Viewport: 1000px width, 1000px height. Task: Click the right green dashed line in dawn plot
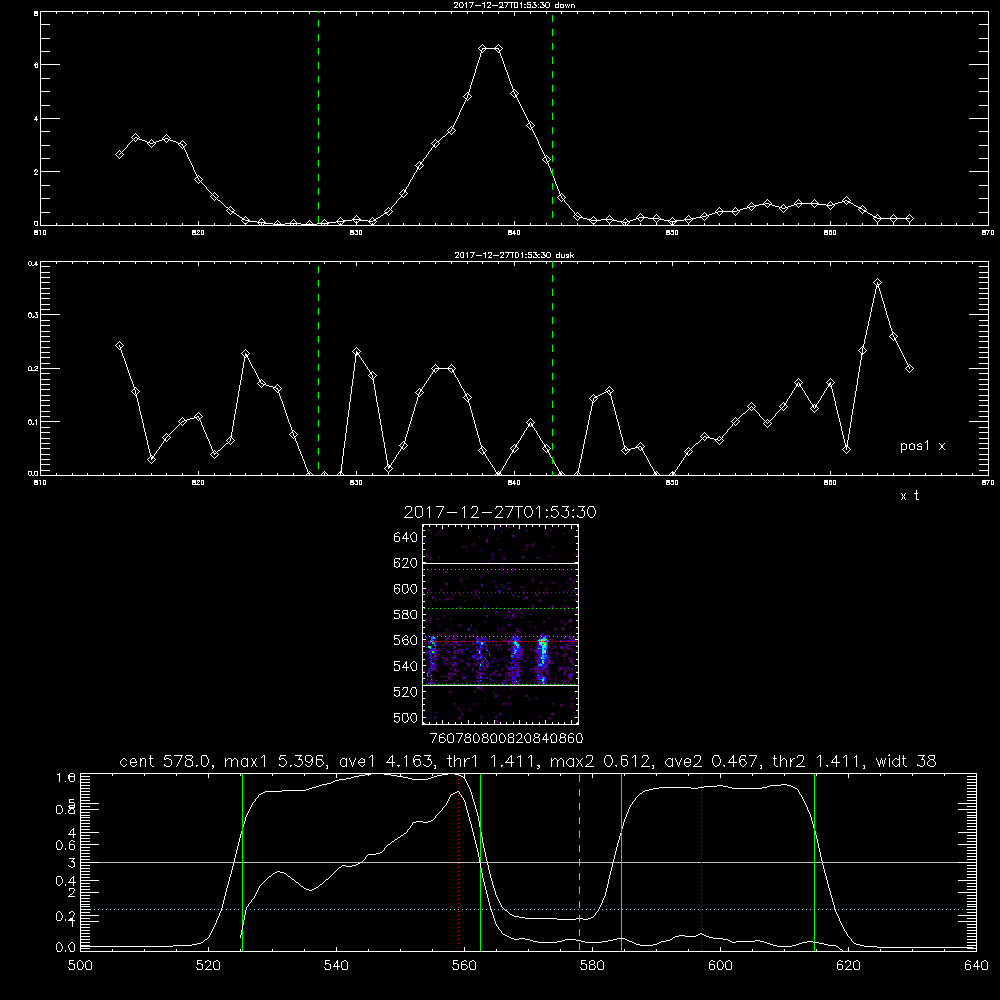tap(552, 119)
